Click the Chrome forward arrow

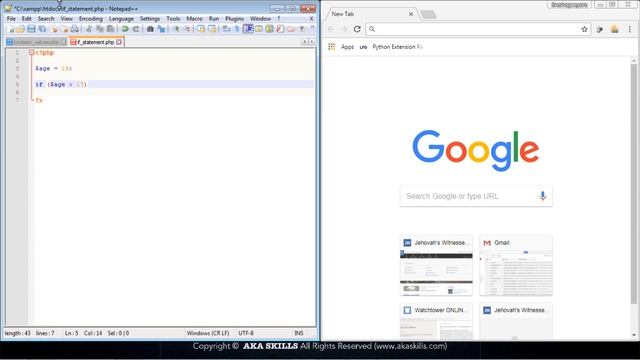coord(344,29)
